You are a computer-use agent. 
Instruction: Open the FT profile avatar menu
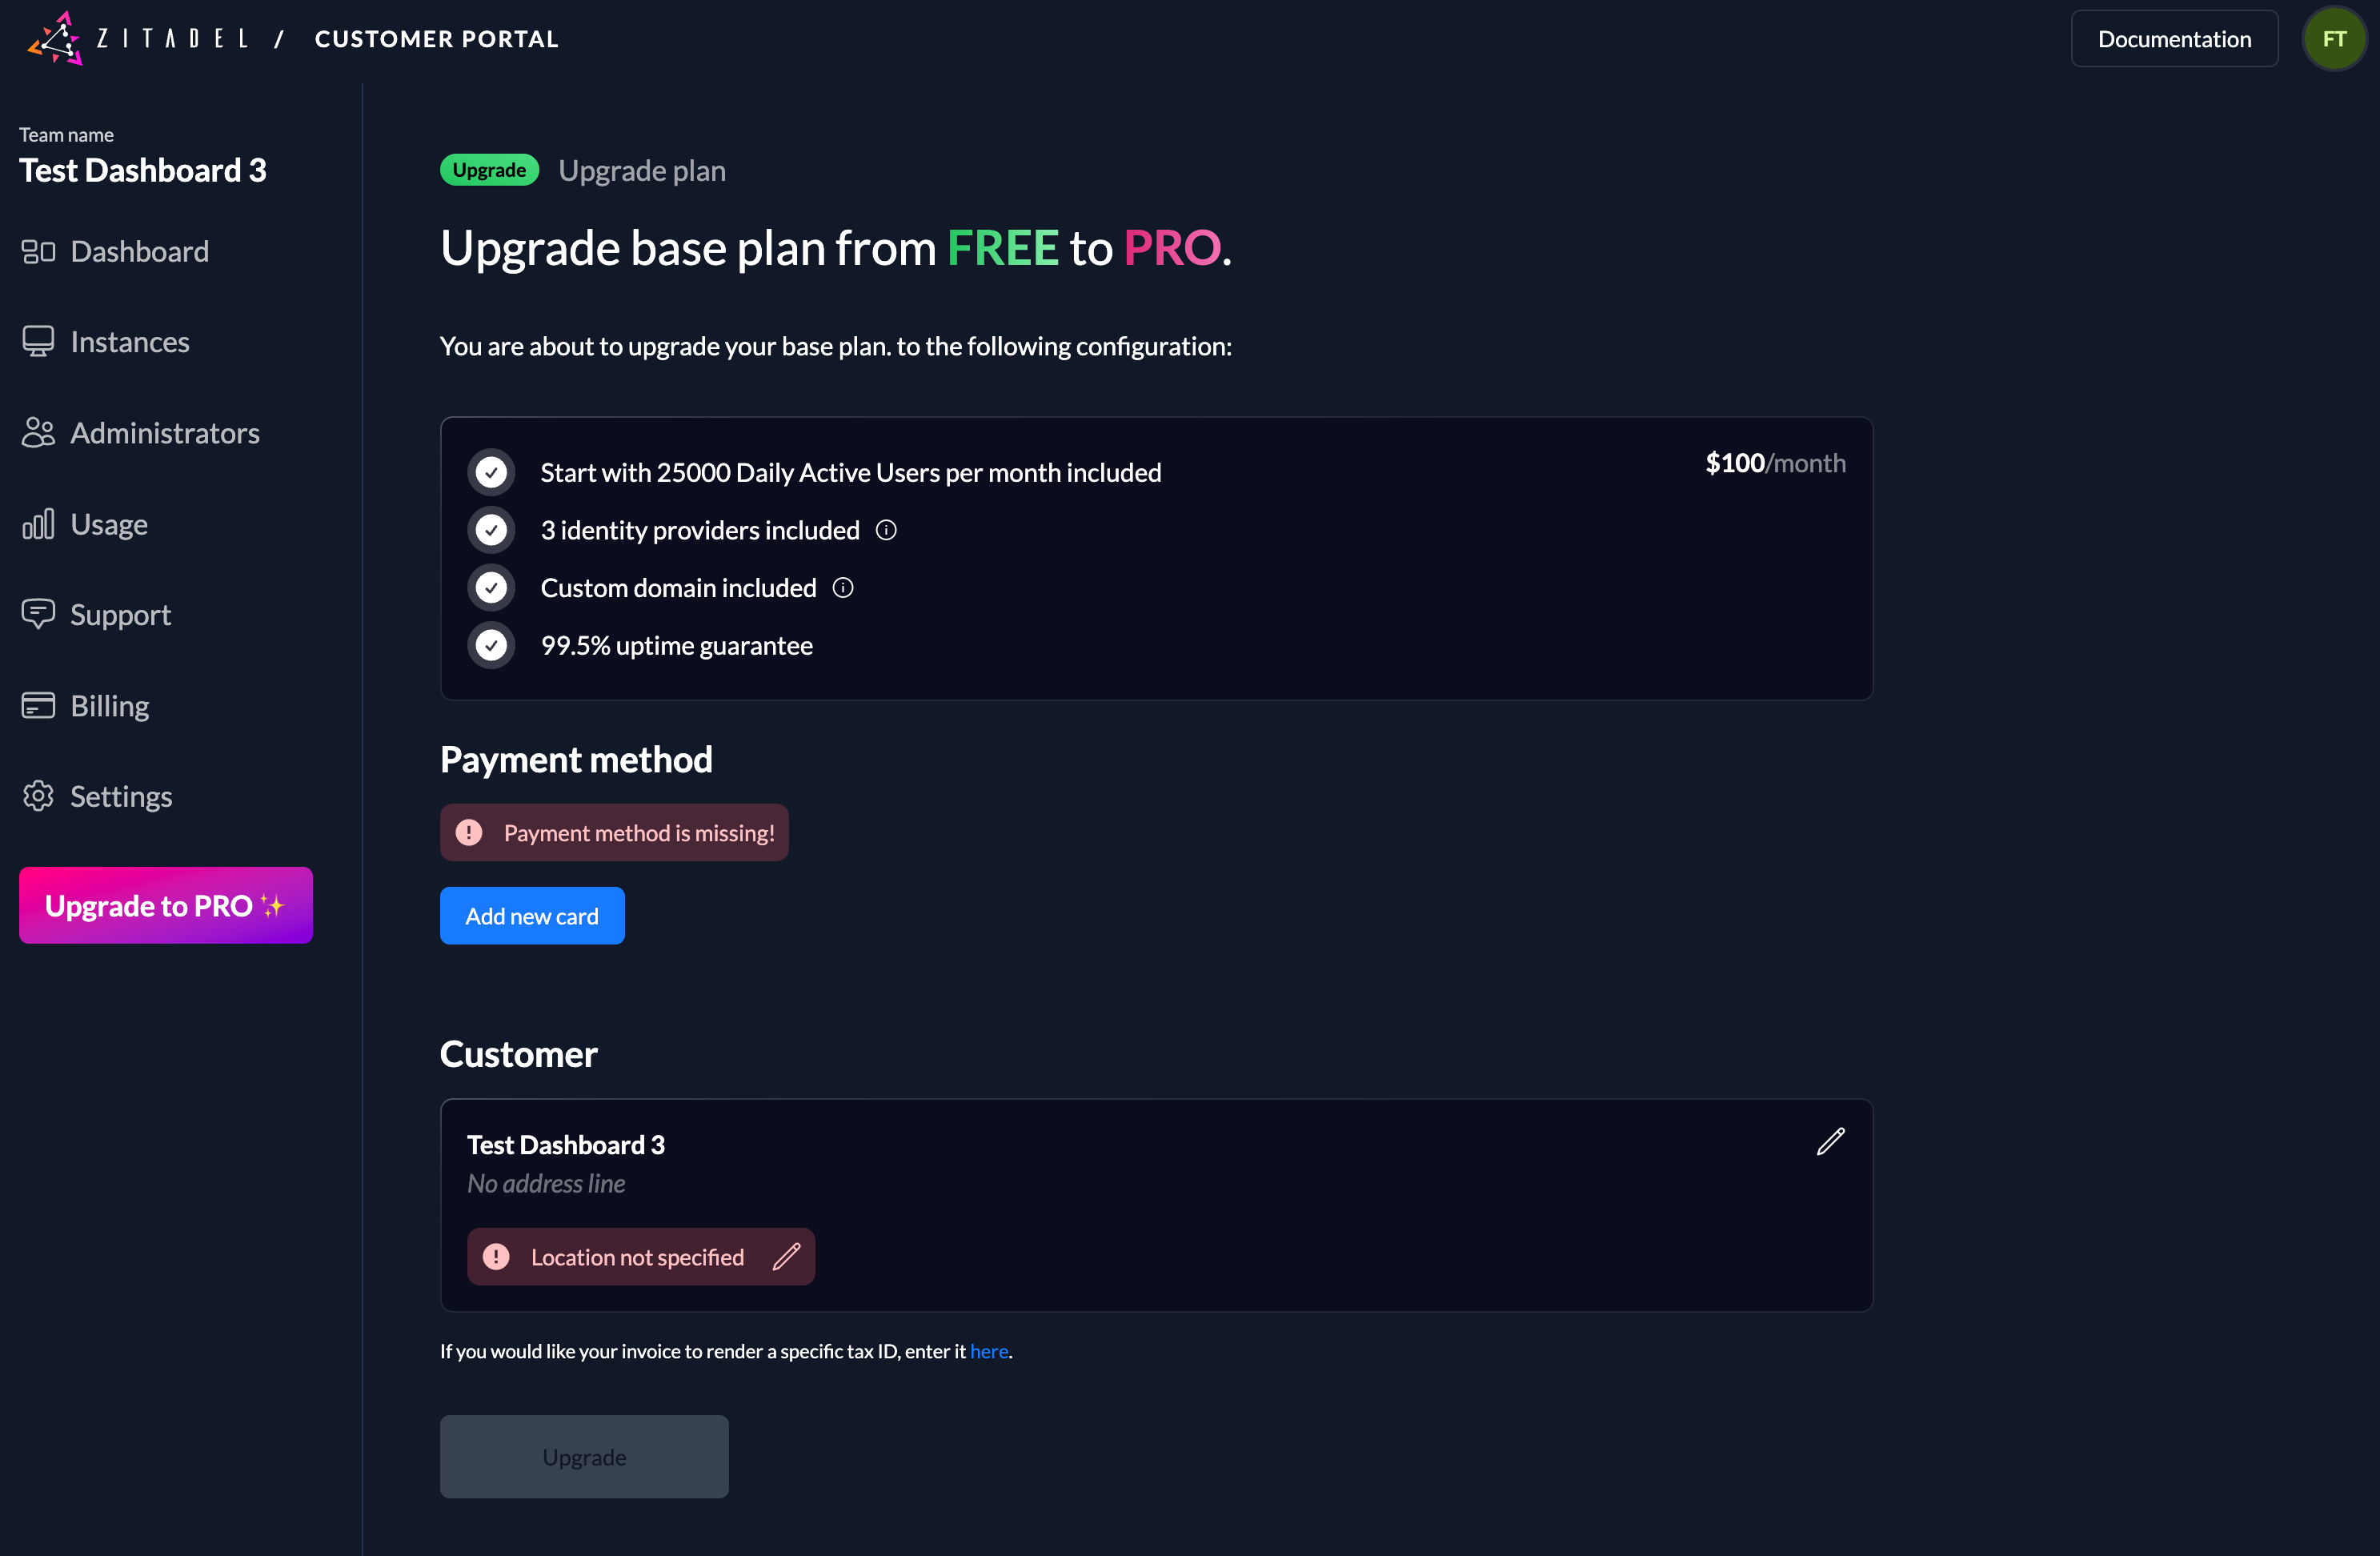pos(2334,38)
